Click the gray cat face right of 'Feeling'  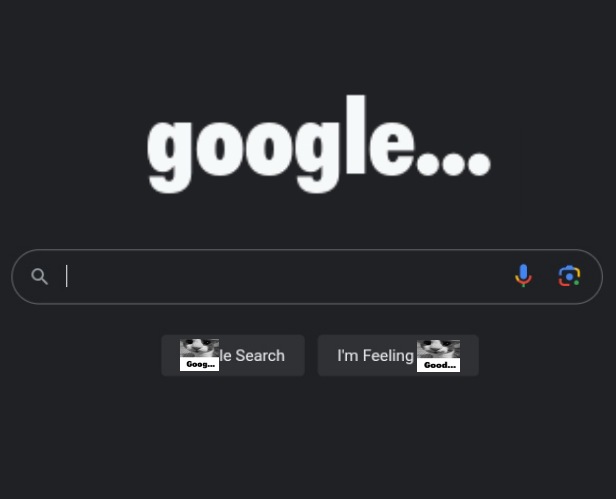pyautogui.click(x=438, y=349)
